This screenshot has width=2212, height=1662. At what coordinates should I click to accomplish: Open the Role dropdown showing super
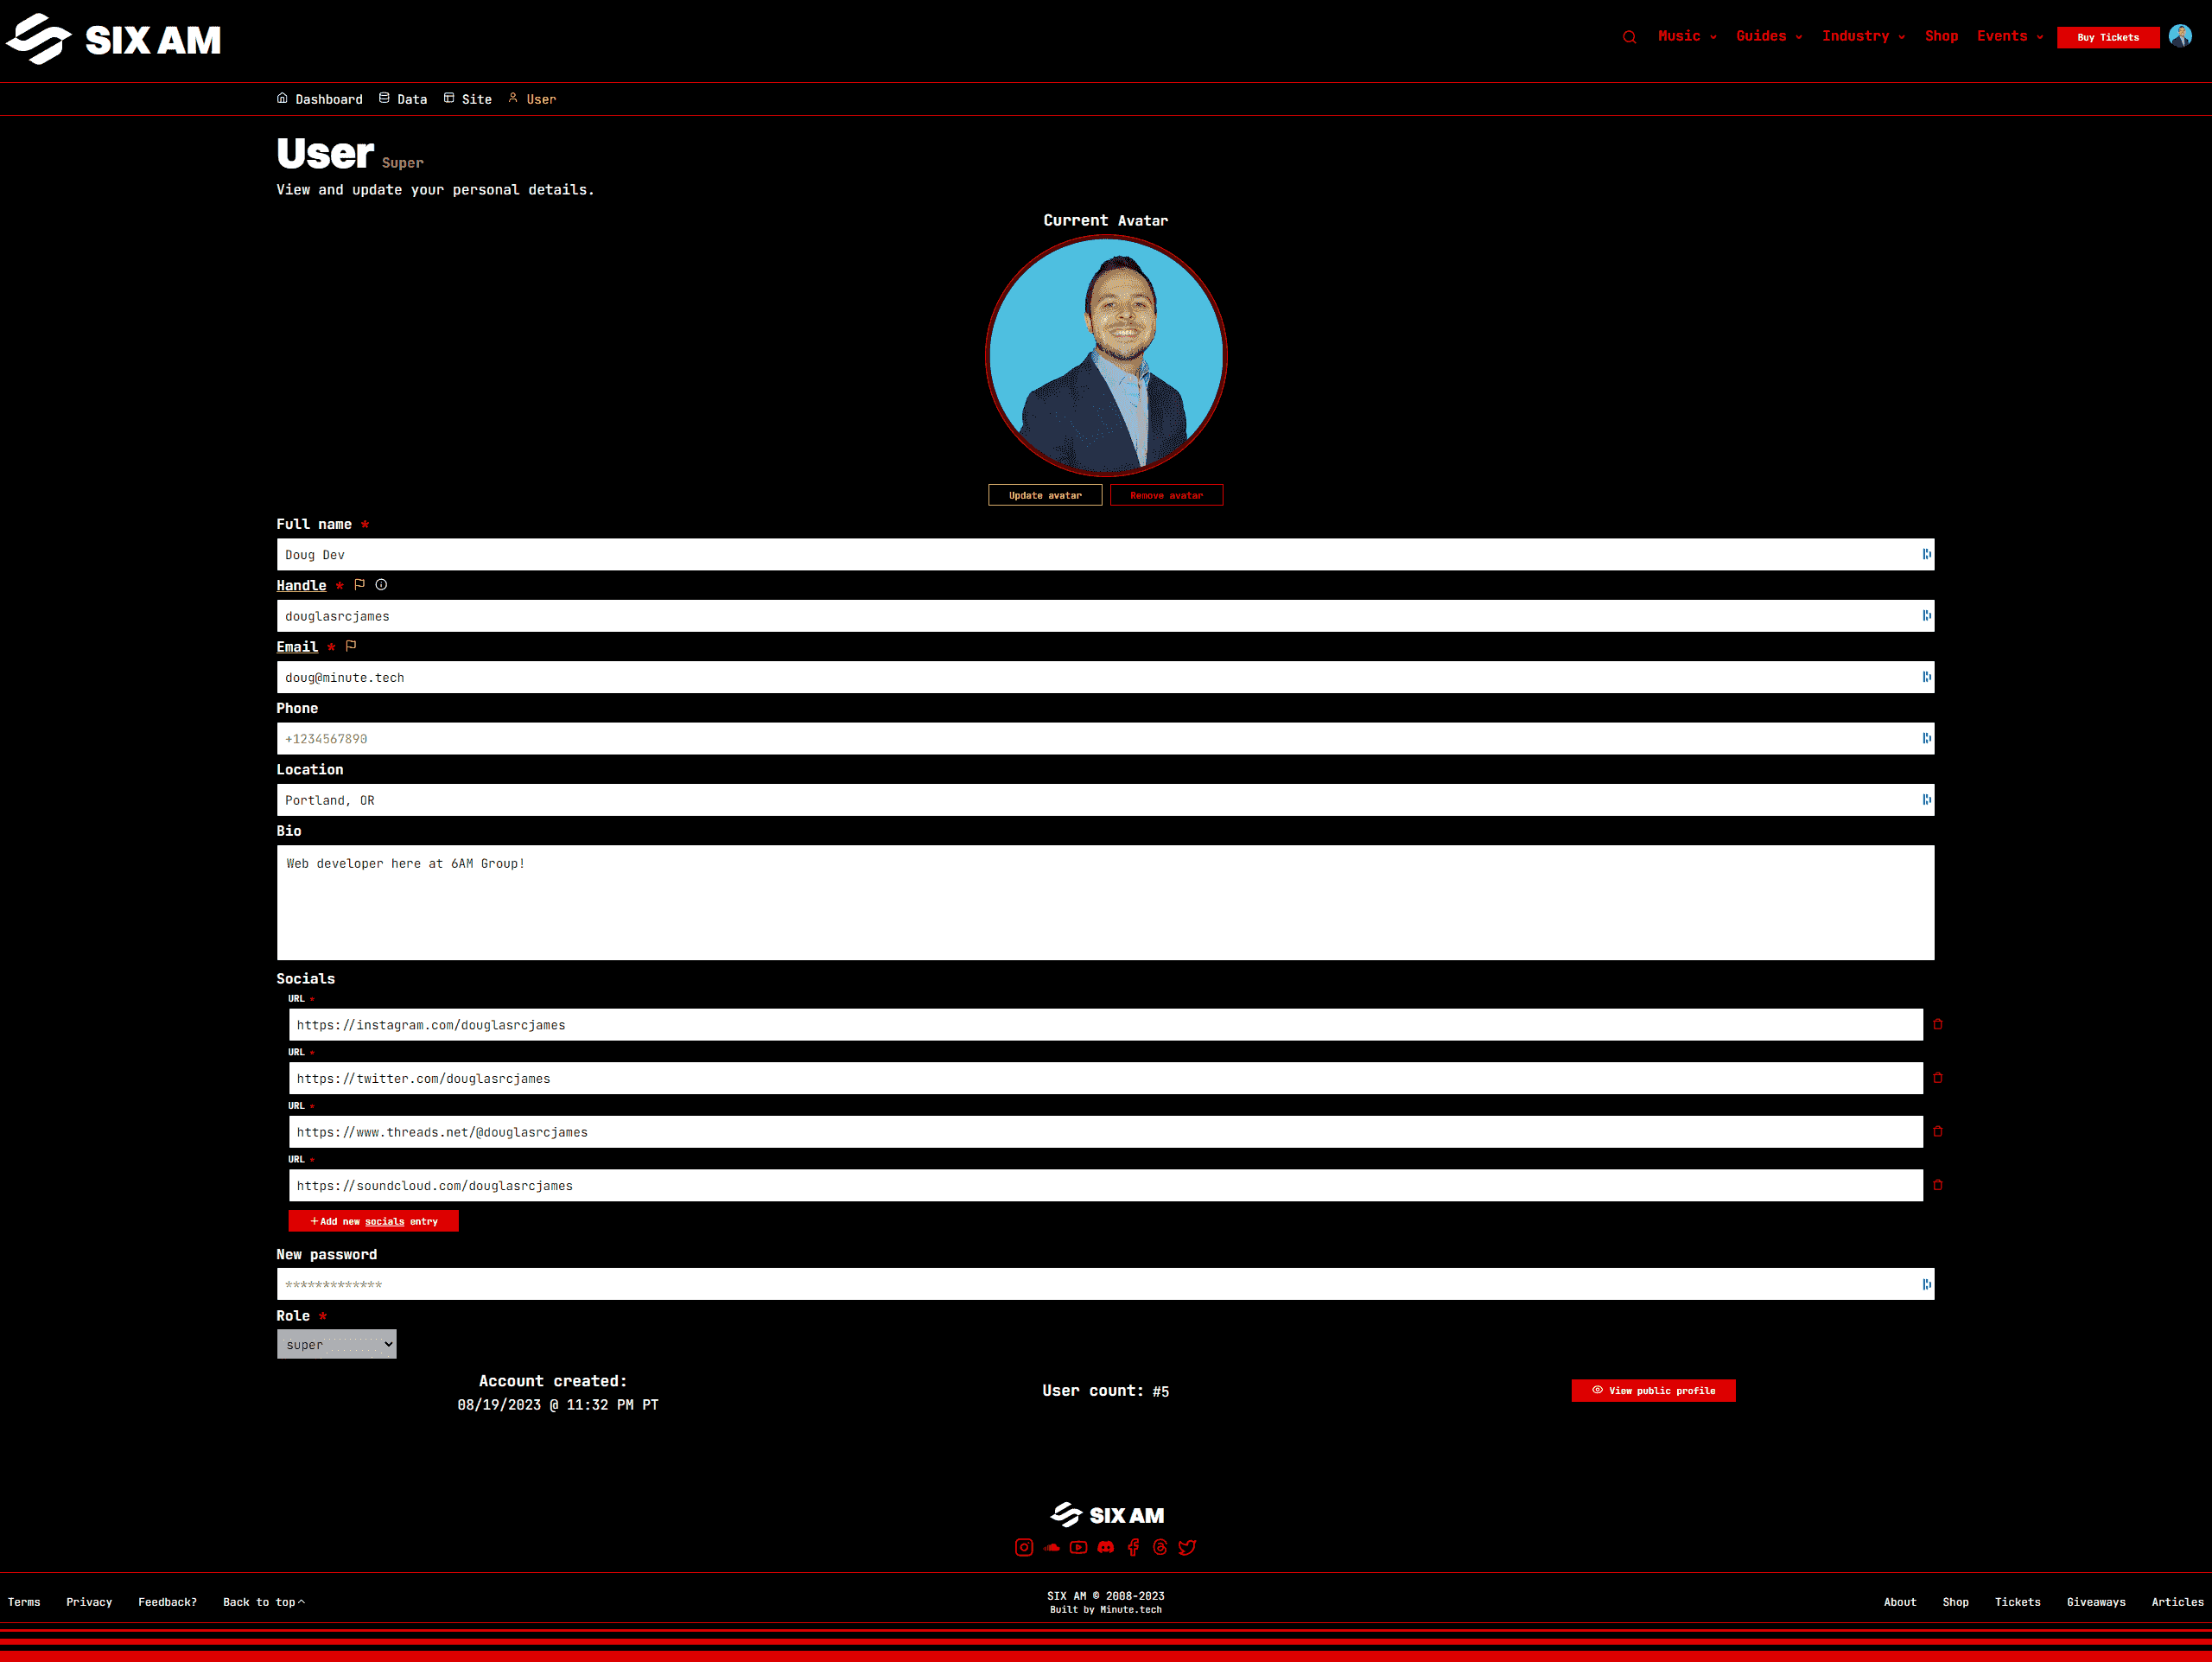click(x=336, y=1344)
